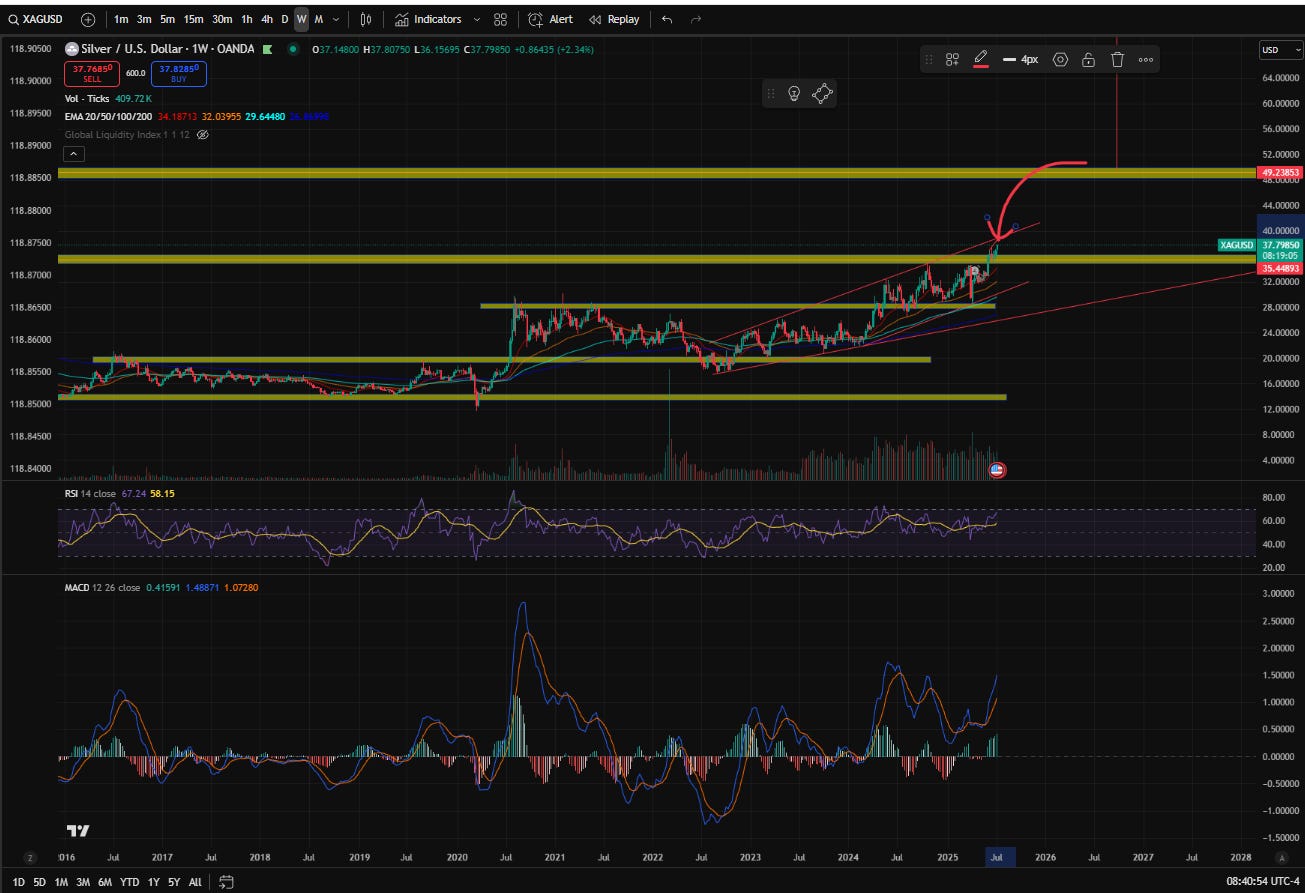Open drawing settings hexagon icon
The width and height of the screenshot is (1305, 893).
[1060, 59]
